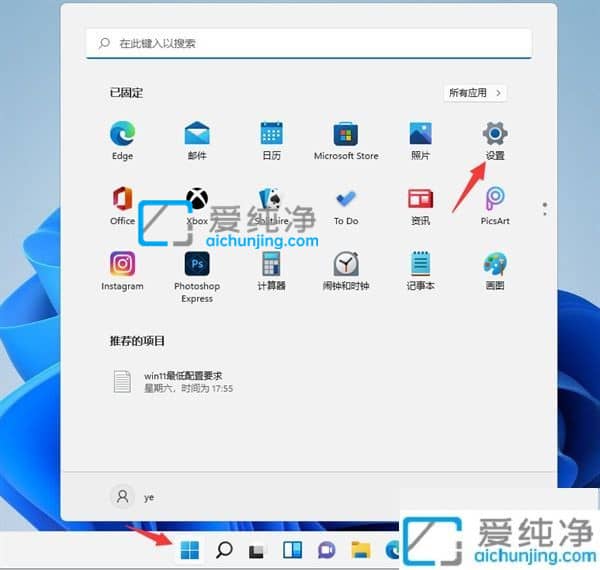This screenshot has width=600, height=570.
Task: Open Widgets panel from taskbar
Action: pos(292,550)
